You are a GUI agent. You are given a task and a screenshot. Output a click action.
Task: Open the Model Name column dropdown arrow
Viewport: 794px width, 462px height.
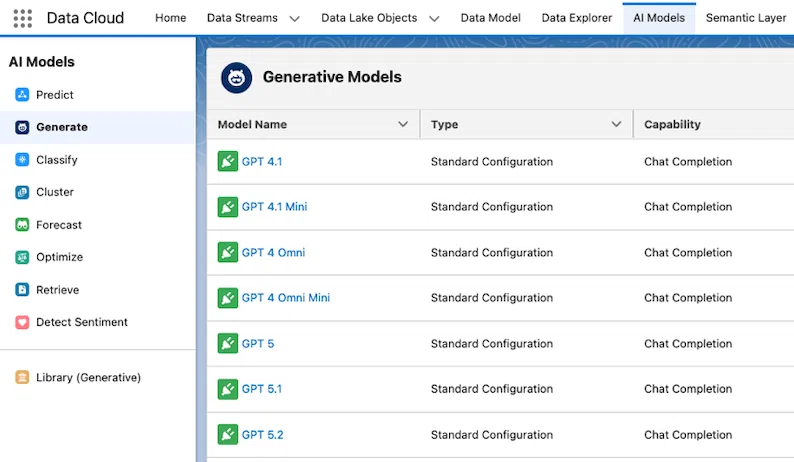coord(403,124)
